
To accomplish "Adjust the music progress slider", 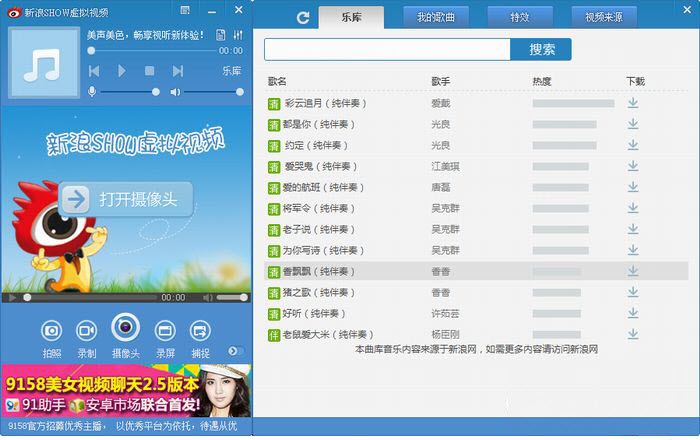I will pyautogui.click(x=154, y=50).
